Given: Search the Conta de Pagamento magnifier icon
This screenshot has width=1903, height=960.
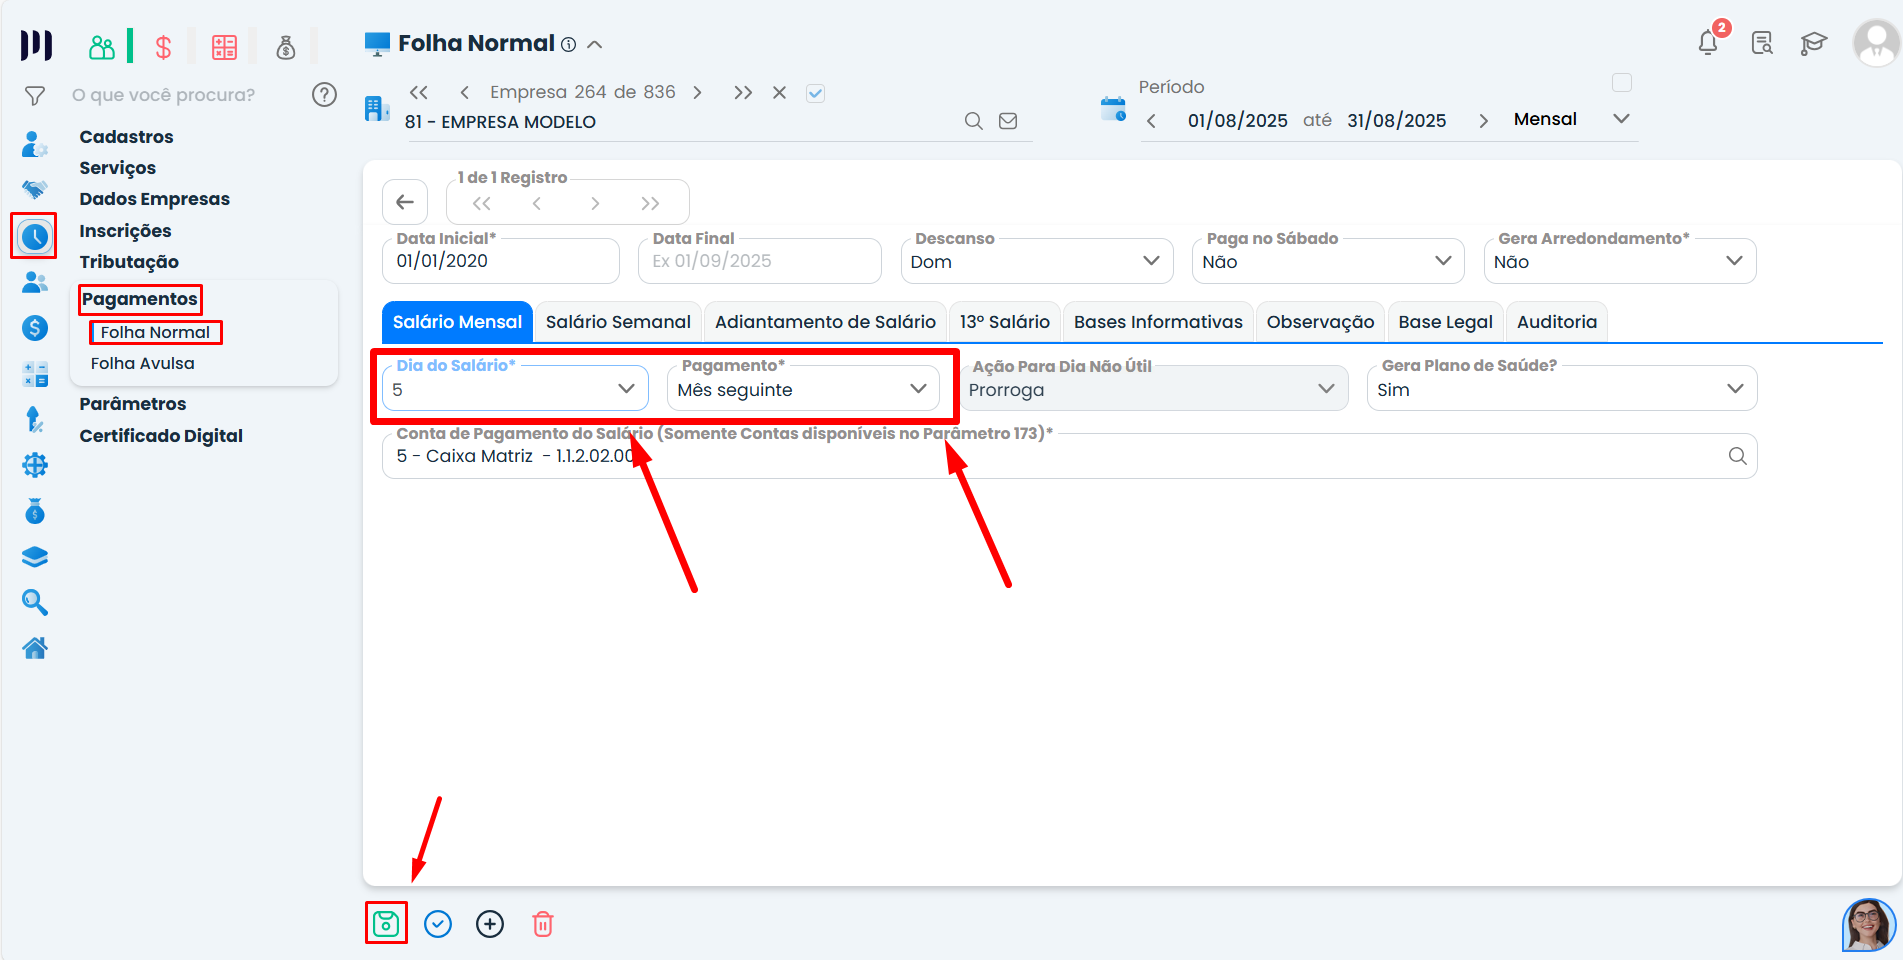Looking at the screenshot, I should click(1737, 456).
